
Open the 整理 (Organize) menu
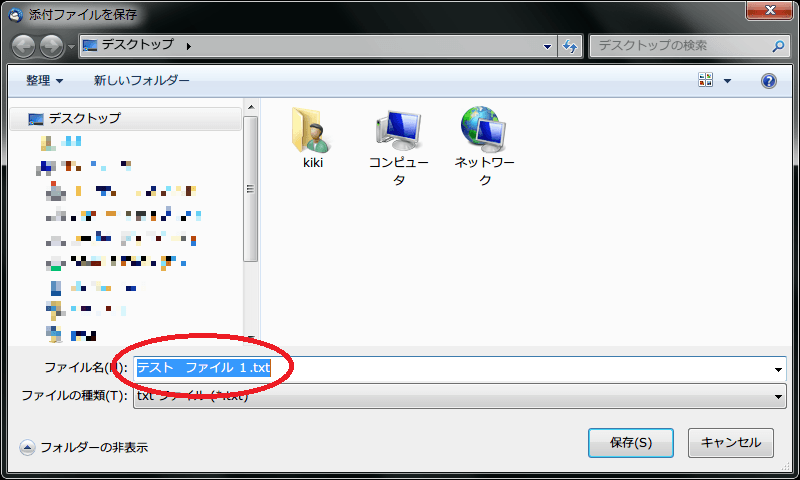(45, 81)
